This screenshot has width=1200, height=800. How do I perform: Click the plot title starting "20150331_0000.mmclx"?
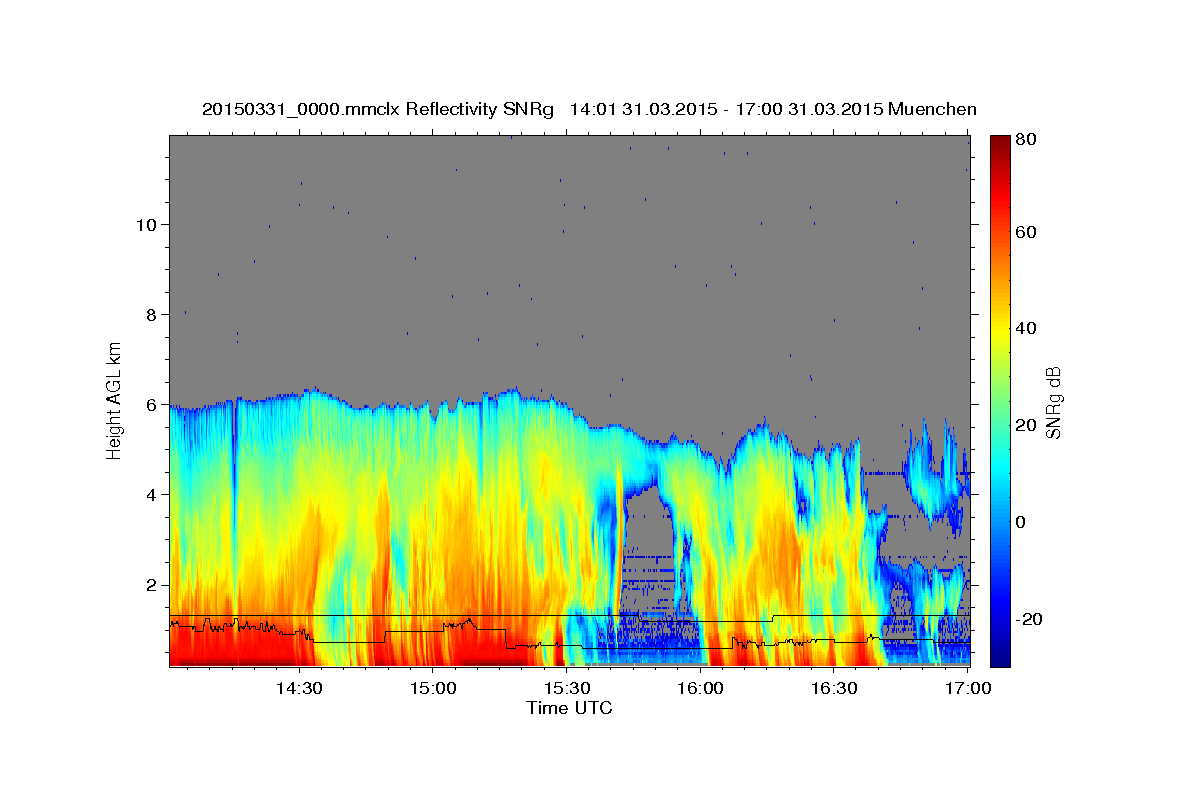pos(589,109)
